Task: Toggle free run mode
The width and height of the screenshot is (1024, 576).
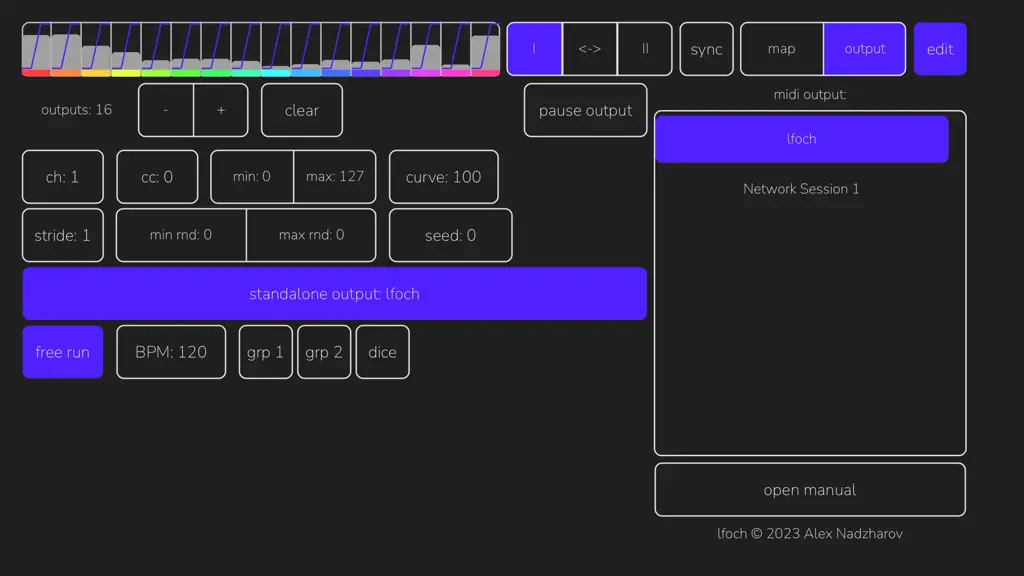Action: point(63,352)
